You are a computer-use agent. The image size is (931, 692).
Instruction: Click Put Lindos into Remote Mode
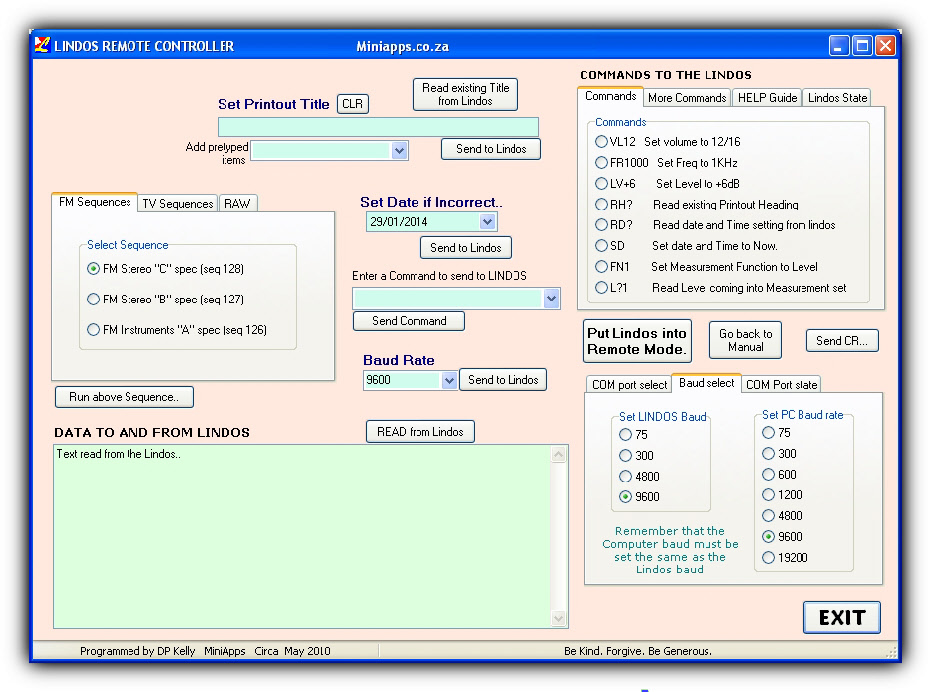pos(637,341)
